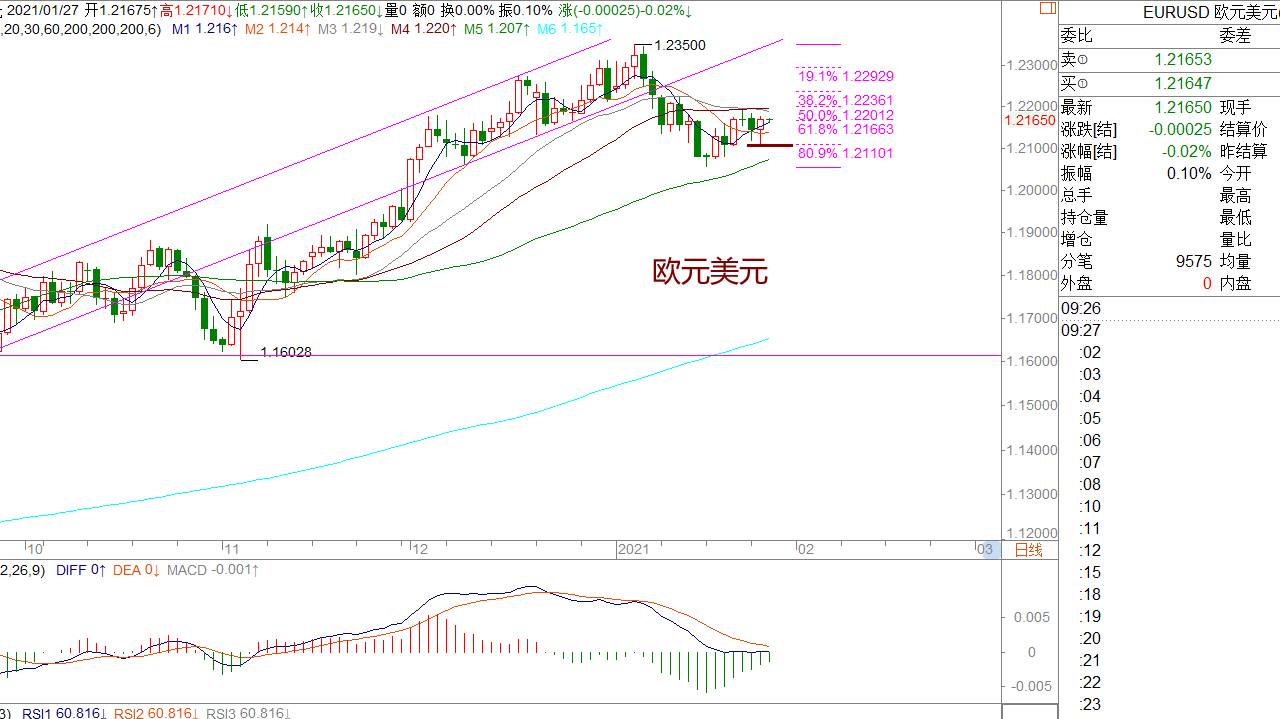Click the M2 1.214 moving average label
Image resolution: width=1280 pixels, height=719 pixels.
(278, 29)
